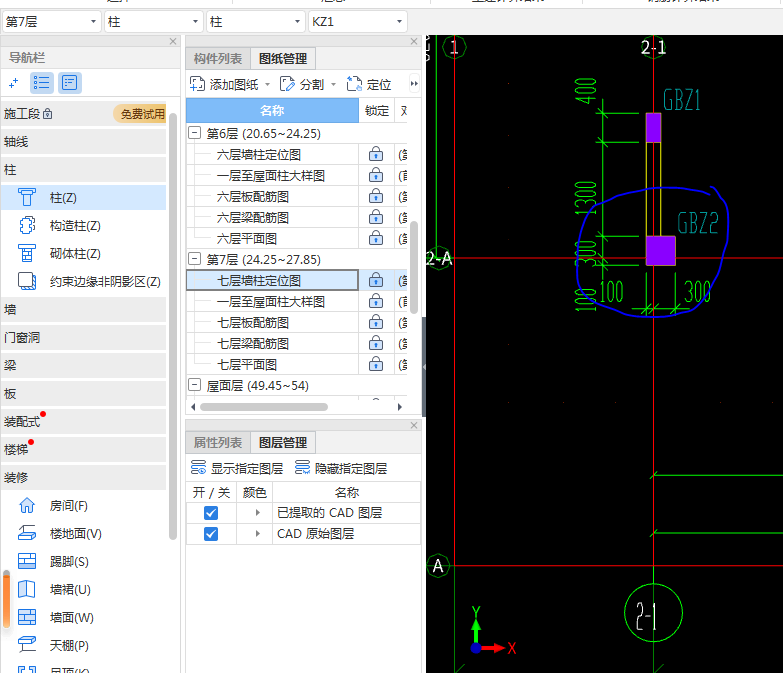Click the add-star icon in navigation bar
The height and width of the screenshot is (673, 783).
[x=13, y=83]
